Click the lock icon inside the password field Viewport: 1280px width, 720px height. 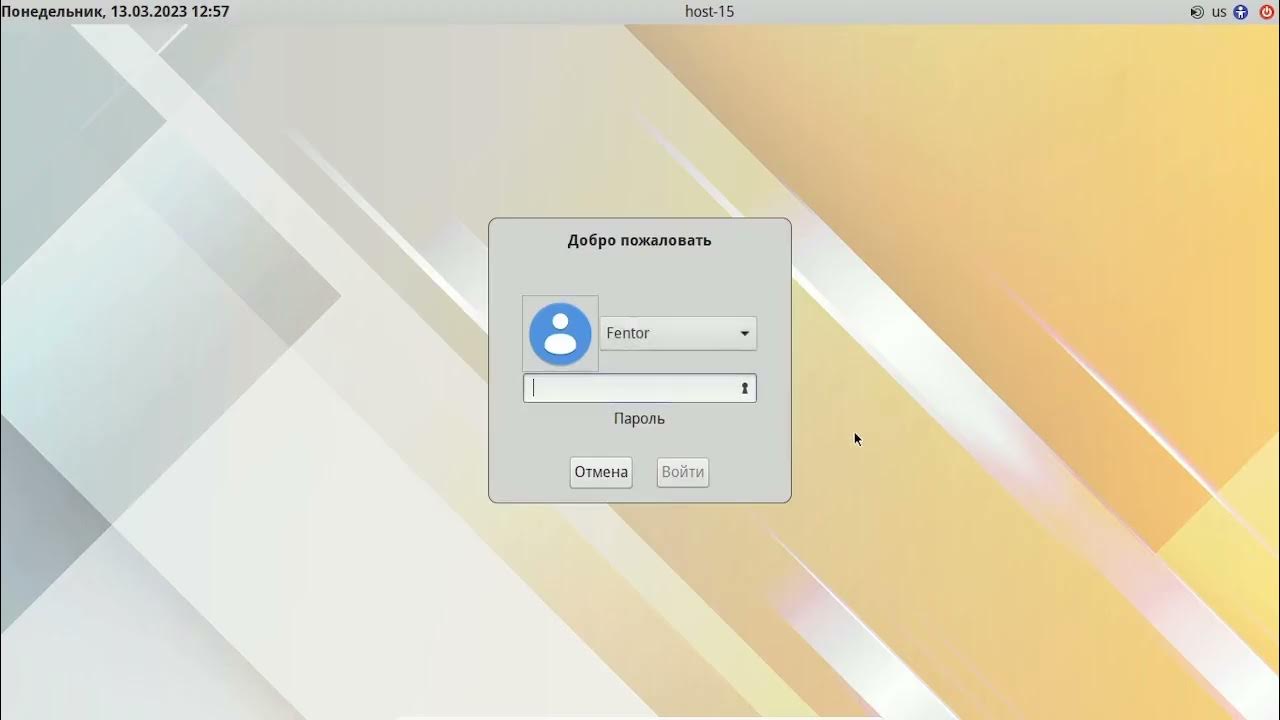pyautogui.click(x=745, y=388)
